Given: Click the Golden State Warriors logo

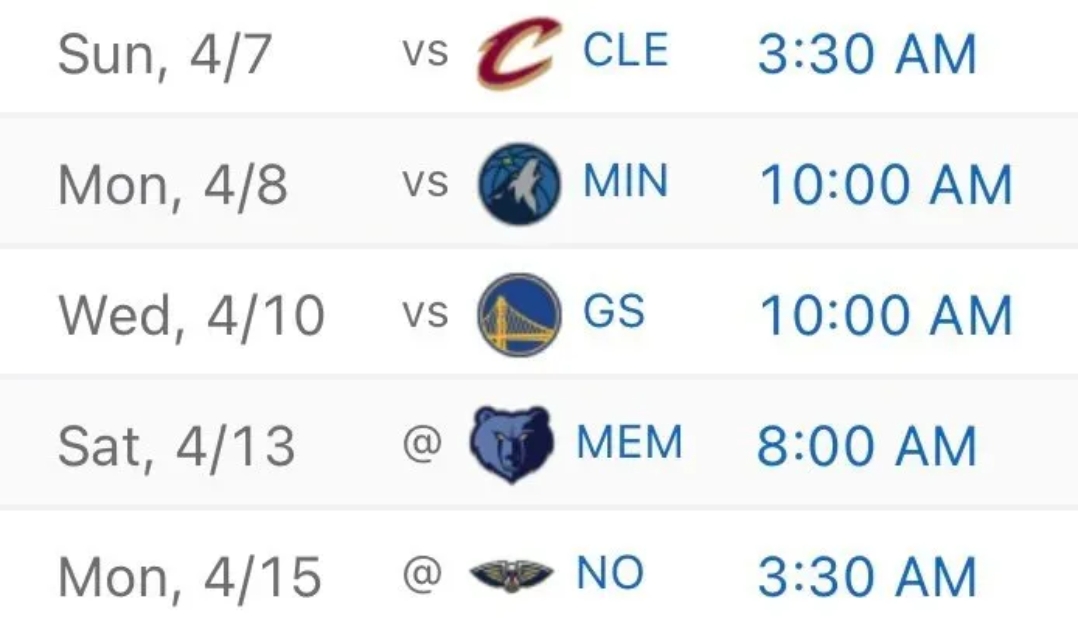Looking at the screenshot, I should point(519,314).
